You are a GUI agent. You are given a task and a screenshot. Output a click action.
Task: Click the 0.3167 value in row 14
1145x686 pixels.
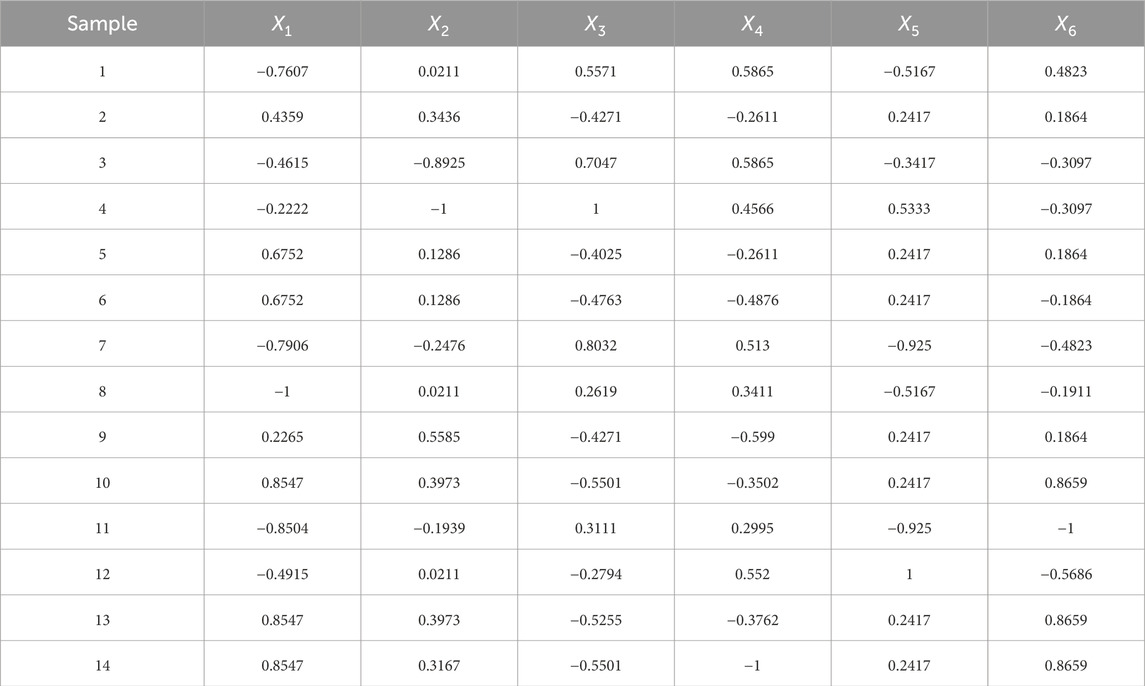439,666
